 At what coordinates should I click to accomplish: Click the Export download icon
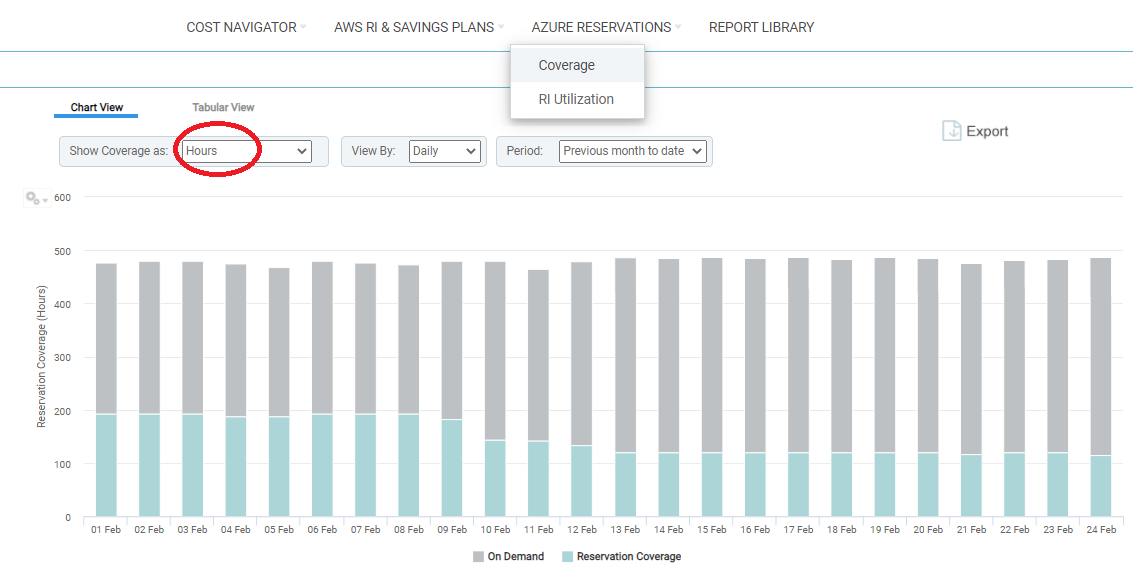click(951, 131)
